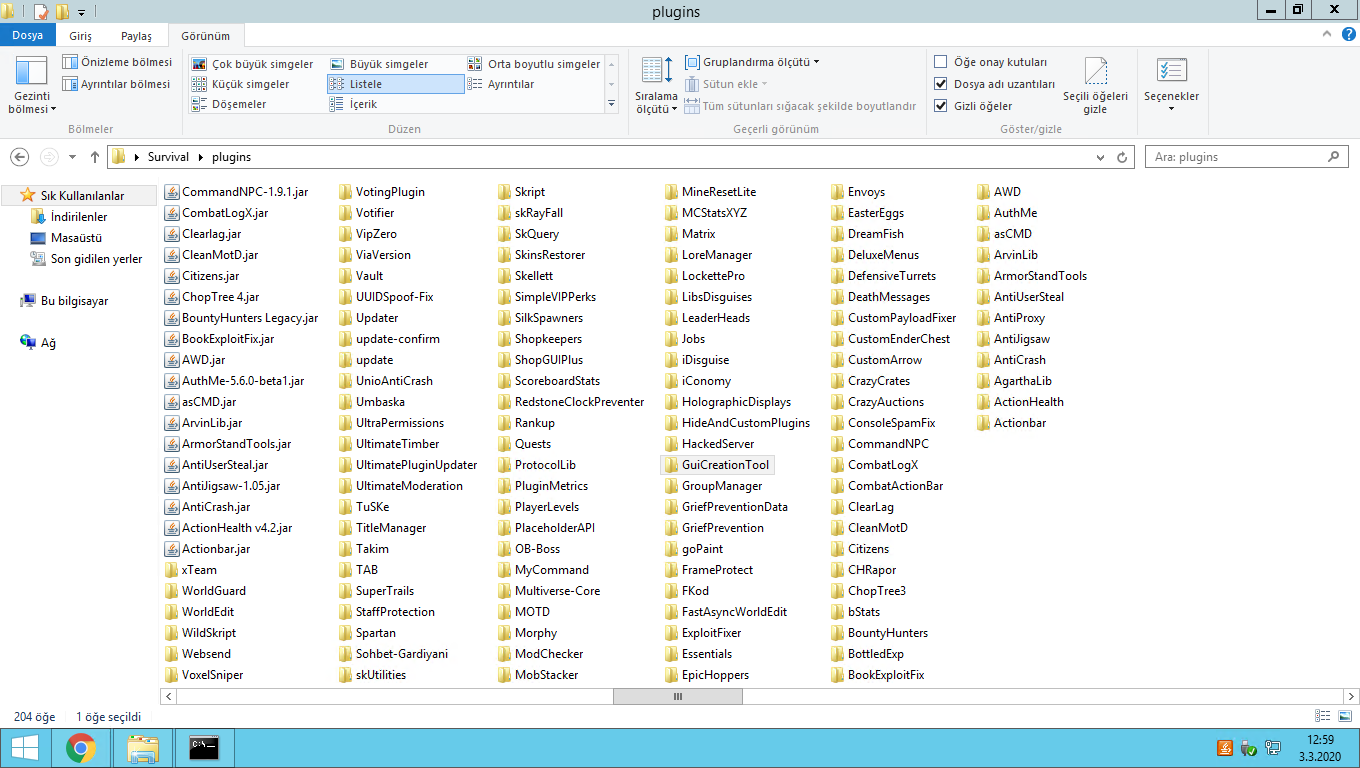This screenshot has height=768, width=1360.
Task: Open the Dosya file menu tab
Action: coord(28,36)
